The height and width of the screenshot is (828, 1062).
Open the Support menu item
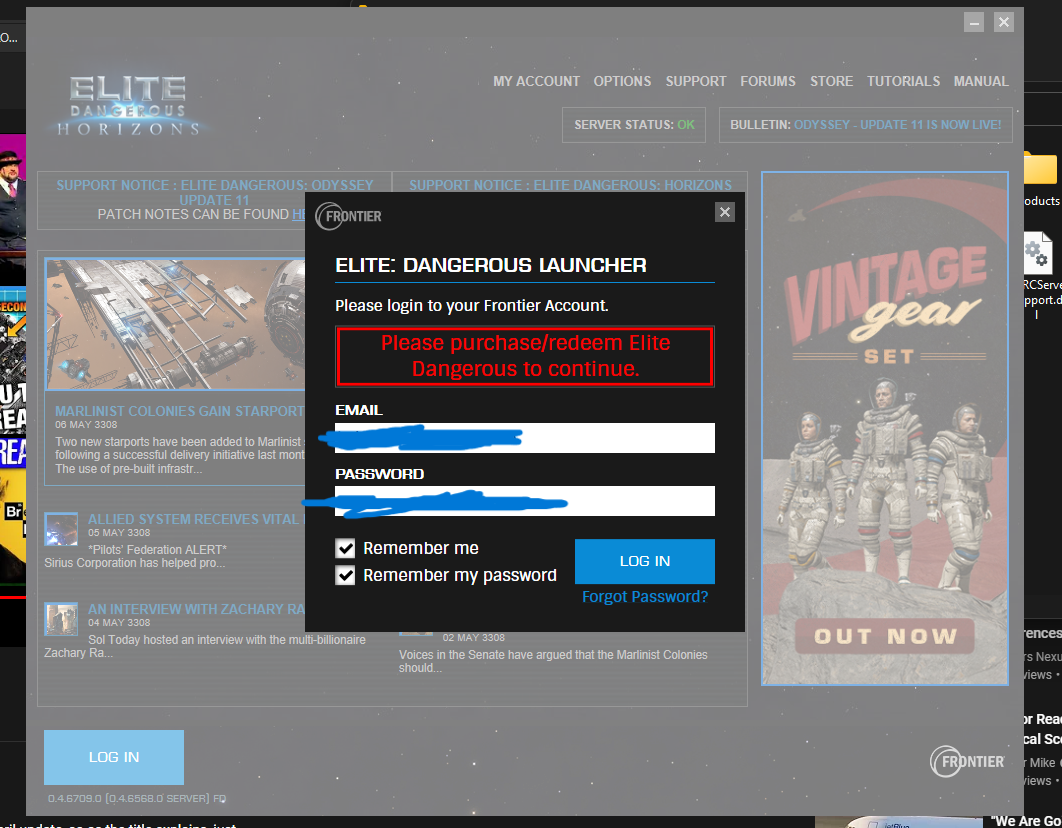pos(696,81)
